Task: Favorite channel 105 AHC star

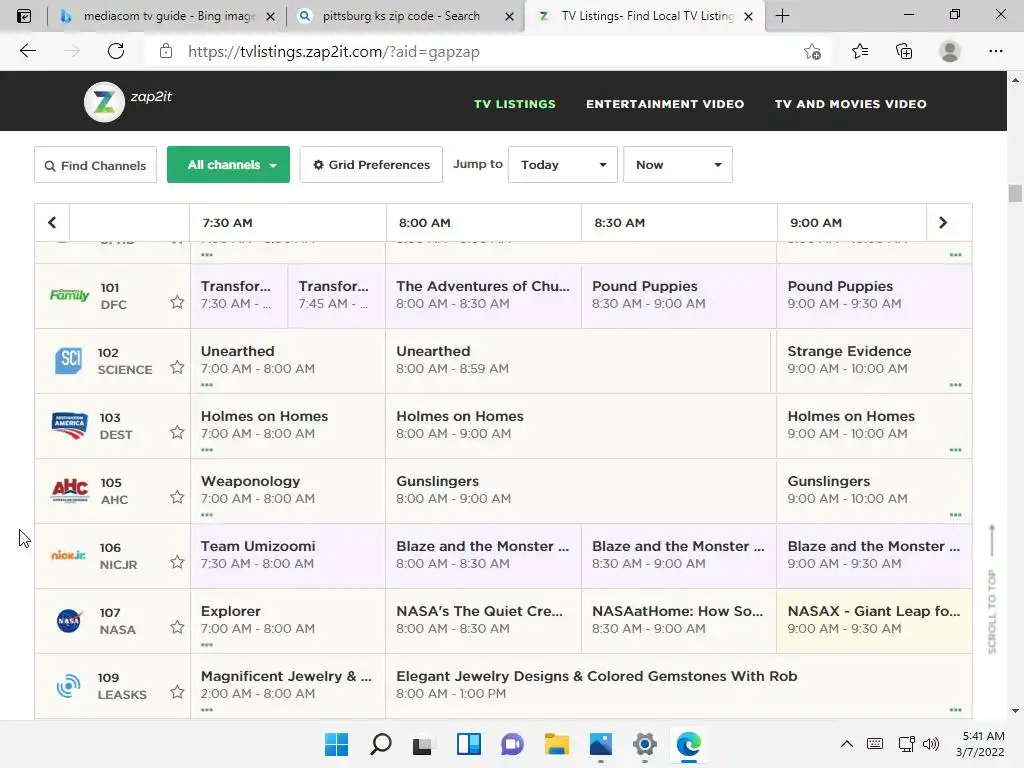Action: coord(177,497)
